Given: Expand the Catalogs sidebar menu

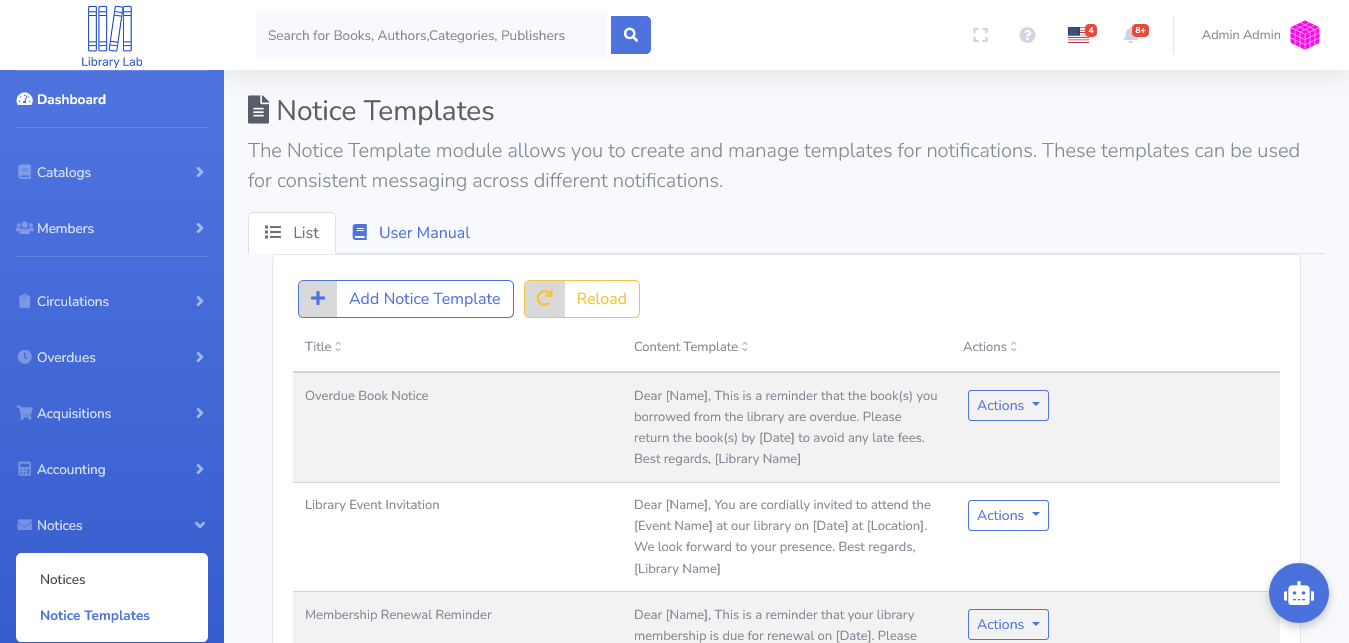Looking at the screenshot, I should pos(112,172).
